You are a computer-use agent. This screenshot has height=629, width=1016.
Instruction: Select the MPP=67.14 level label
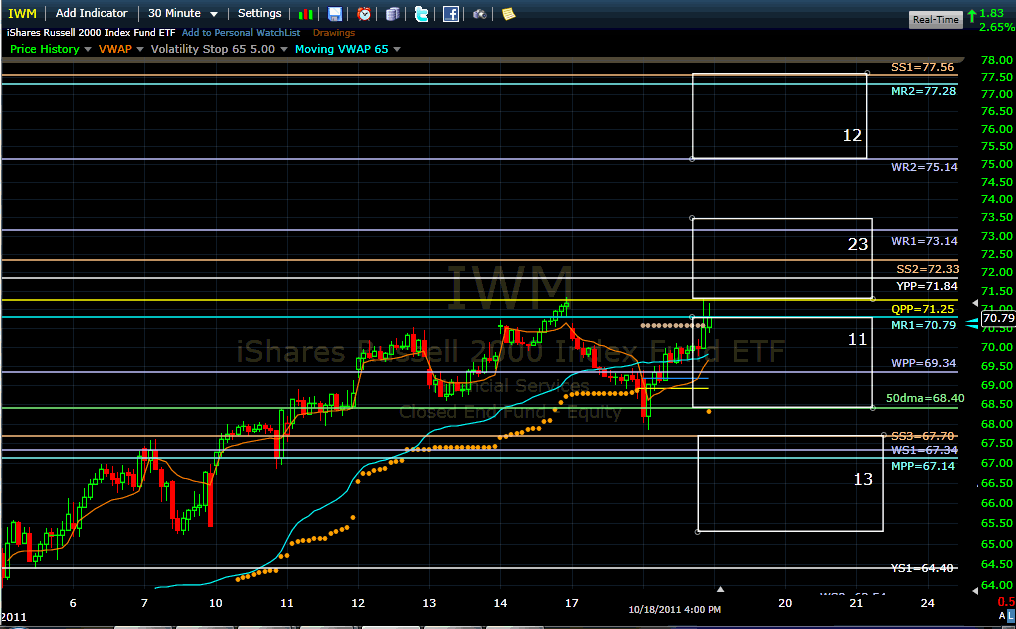click(923, 466)
